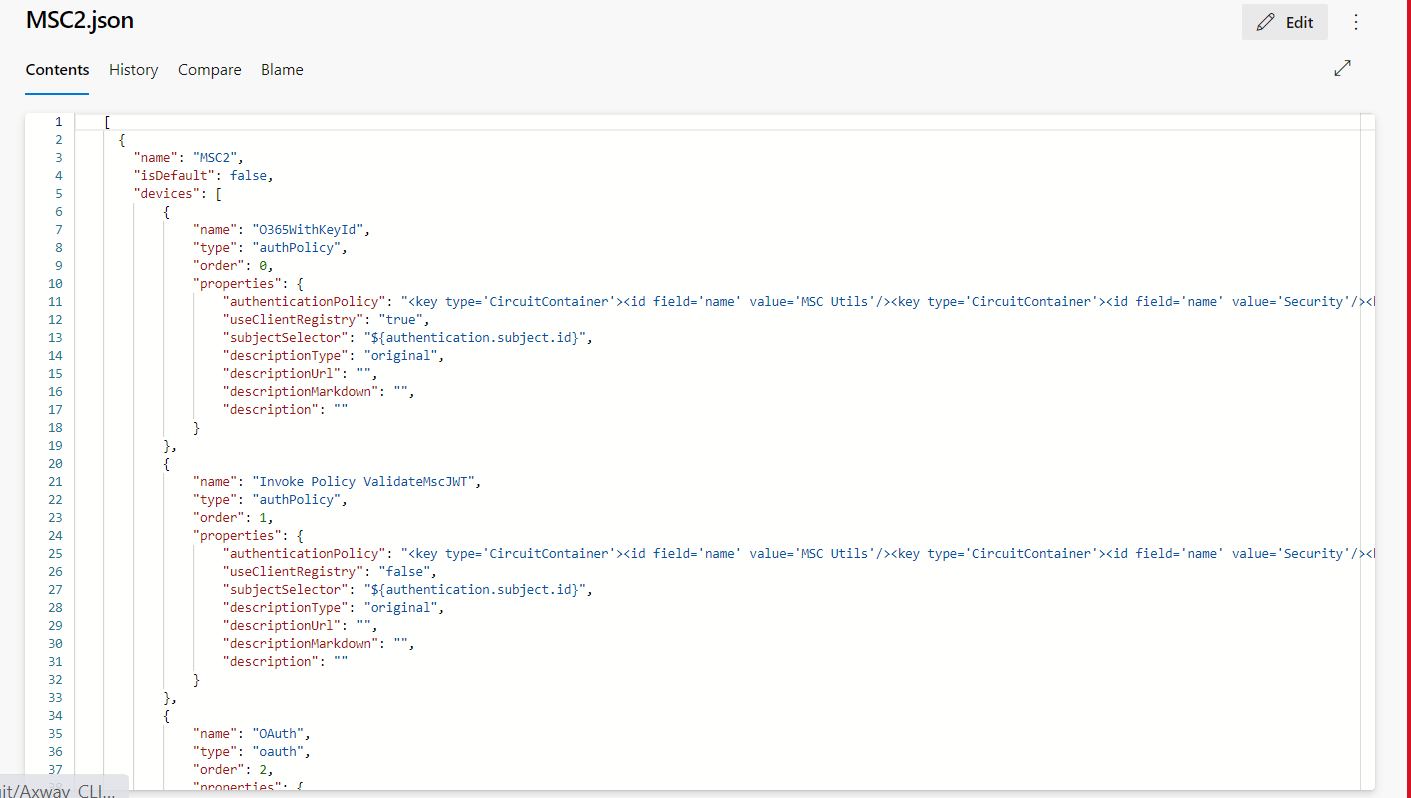The image size is (1411, 798).
Task: Click the Edit button
Action: click(x=1284, y=21)
